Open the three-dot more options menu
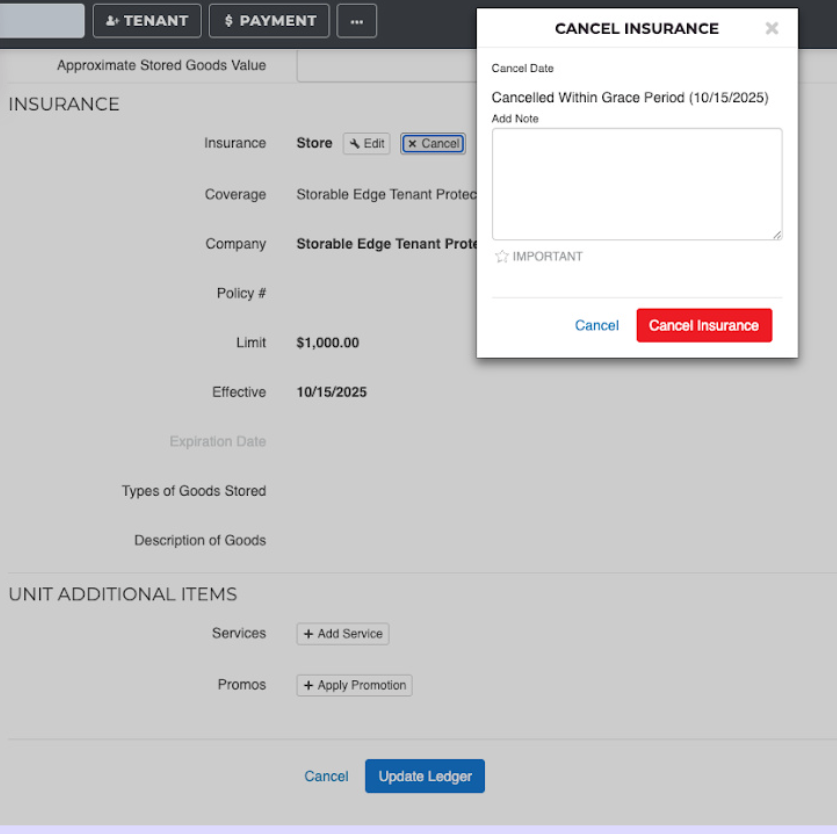 point(356,21)
